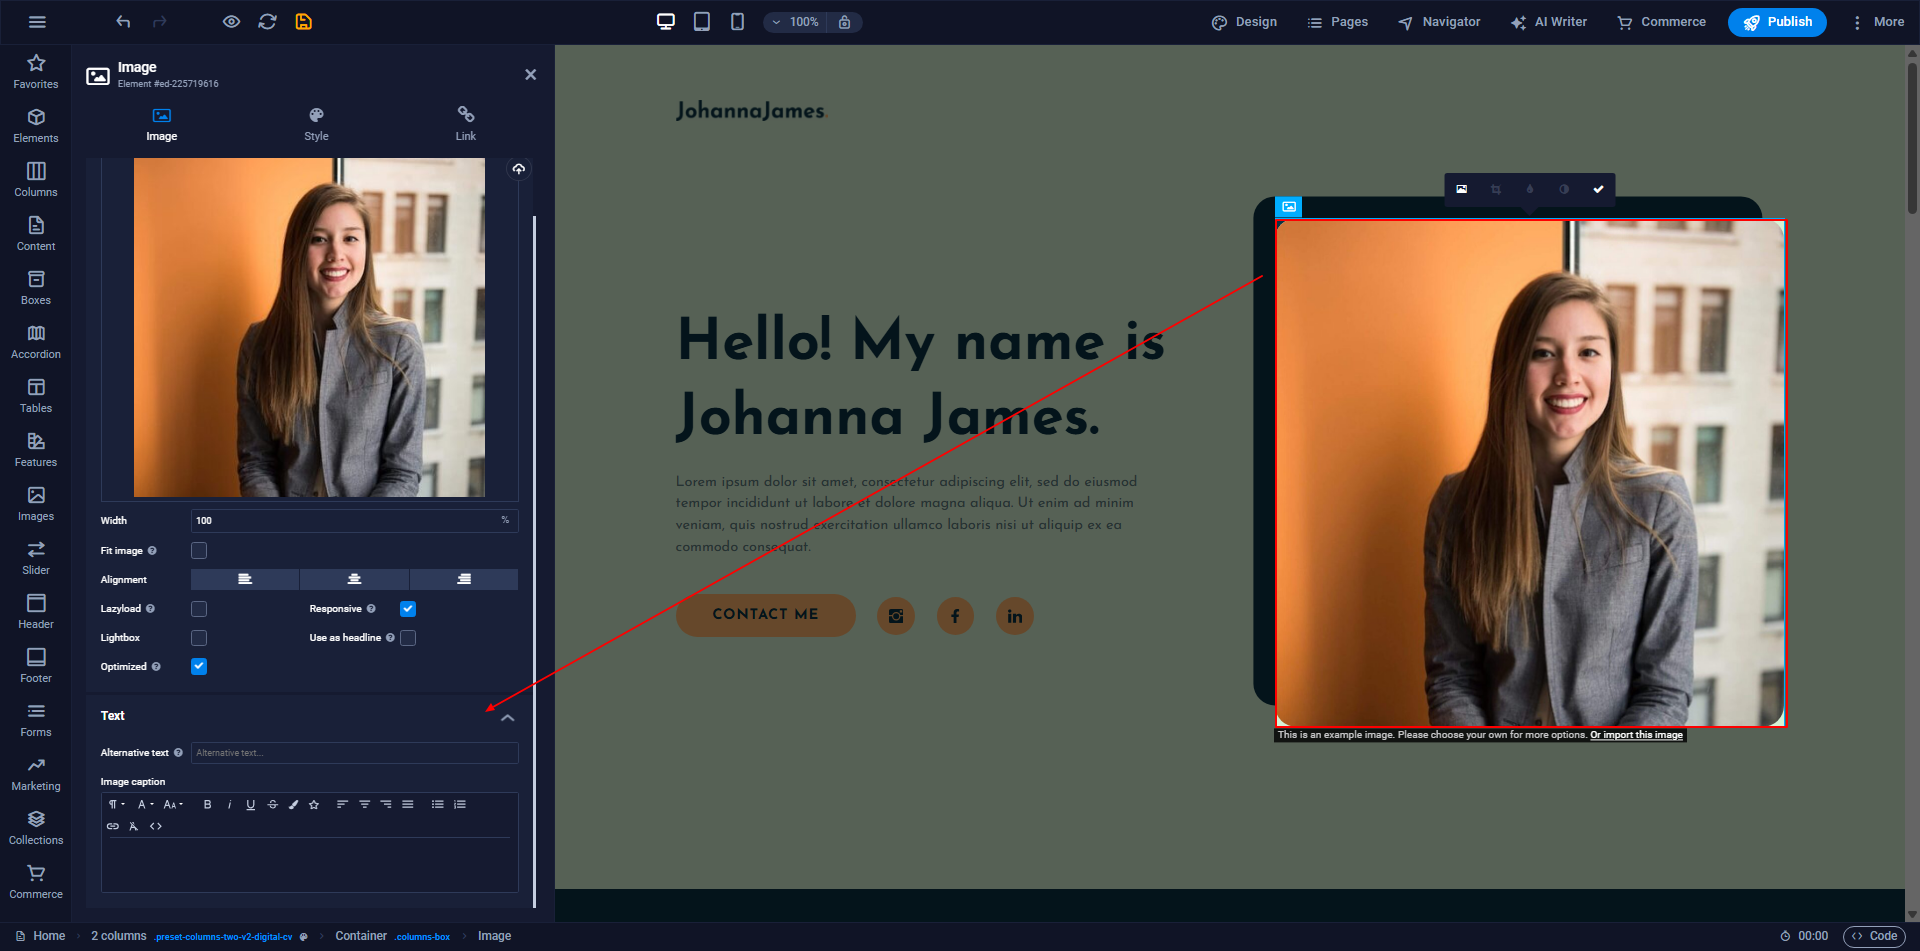Open preview with the eye icon

coord(231,22)
